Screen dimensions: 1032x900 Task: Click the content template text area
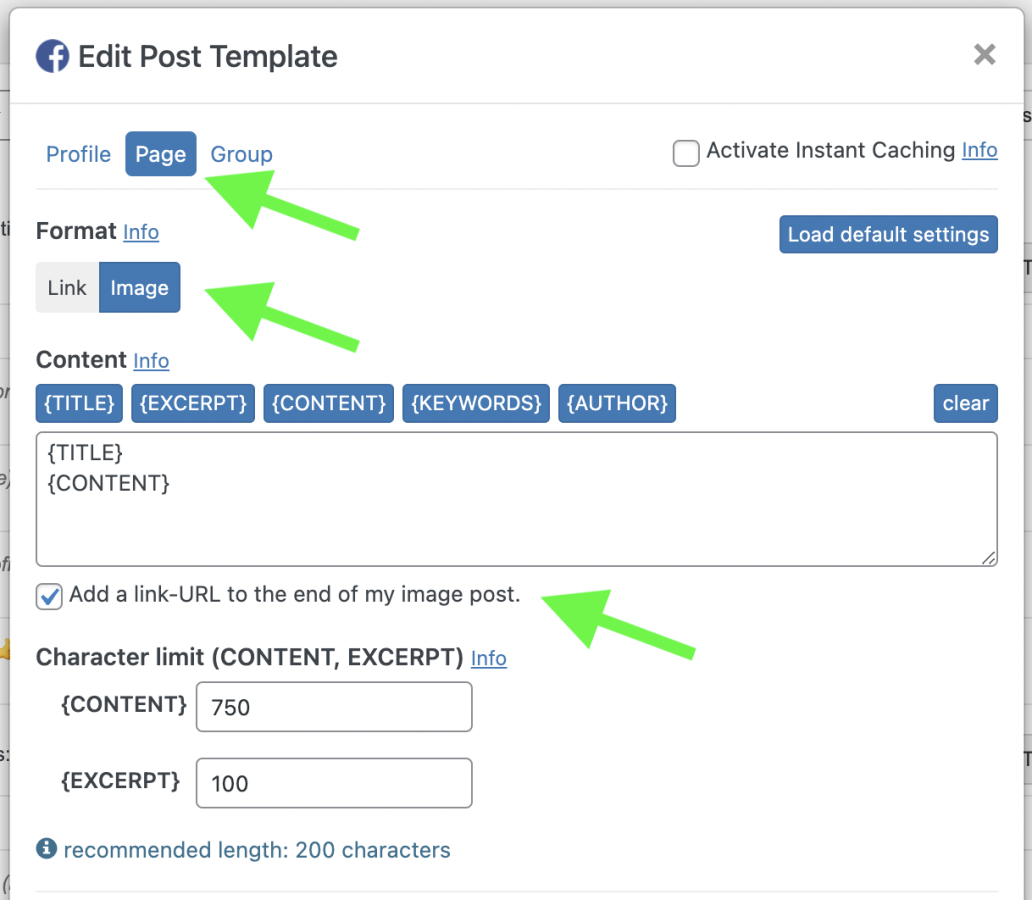517,499
